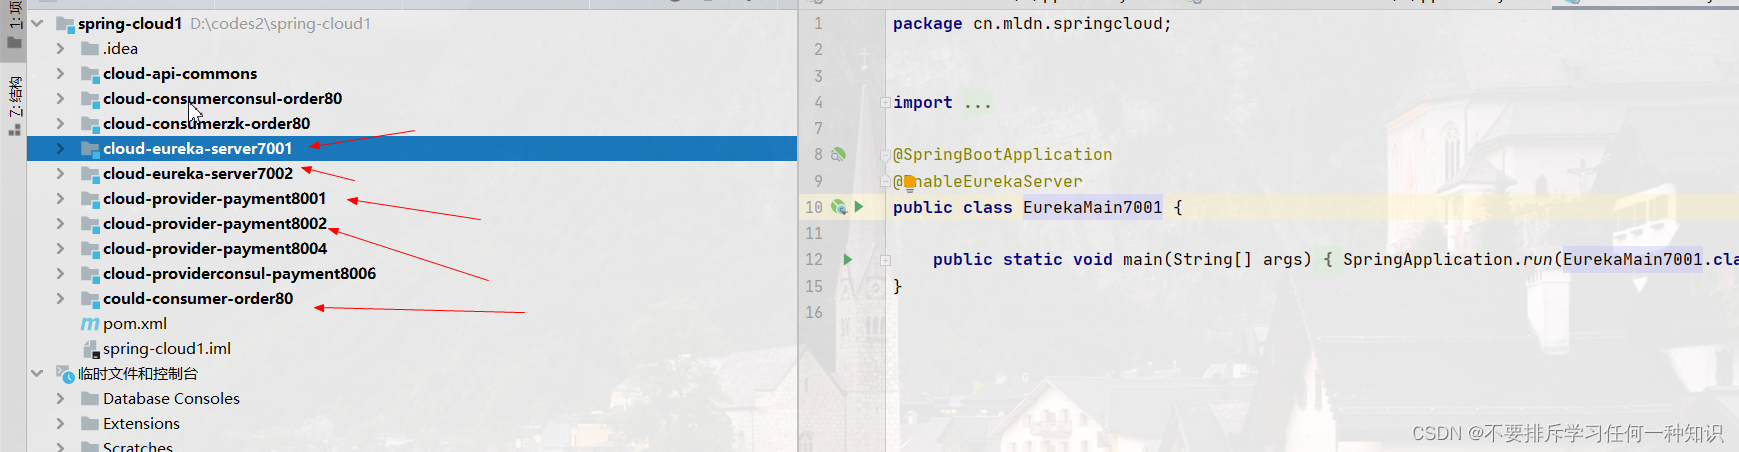
Task: Select cloud-consumerzk-order80 in tree
Action: (206, 123)
